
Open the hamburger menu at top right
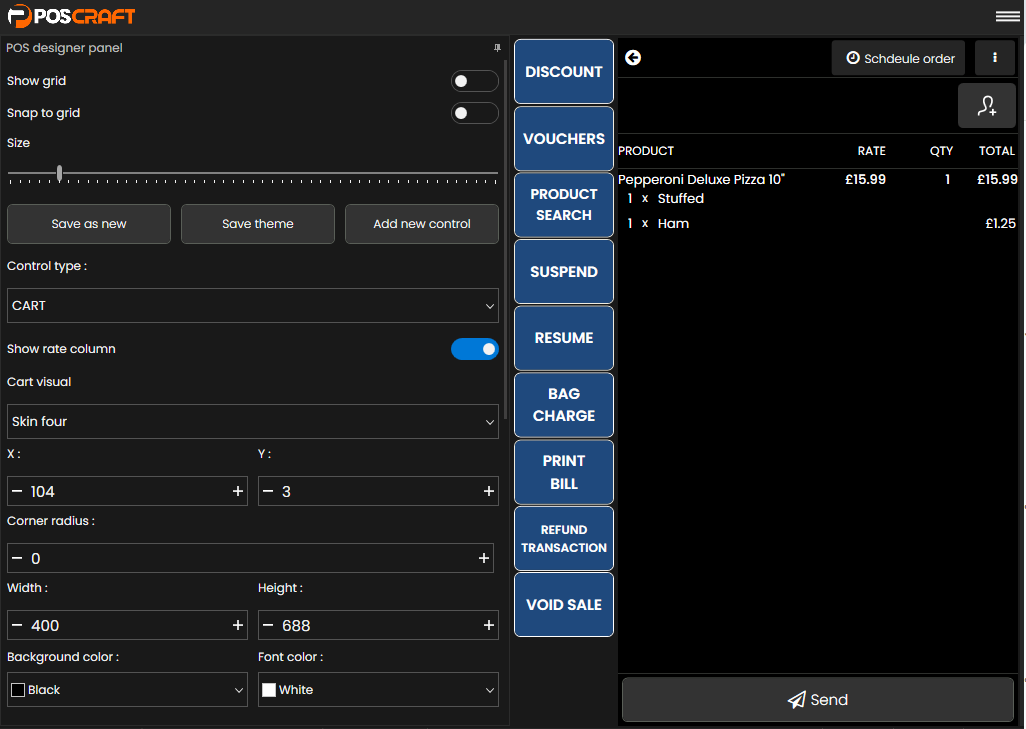click(x=1006, y=16)
